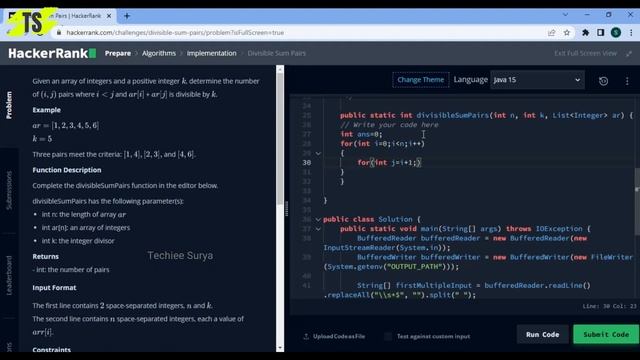Click the 'Example' heading
Viewport: 640px width, 360px height.
(x=47, y=110)
